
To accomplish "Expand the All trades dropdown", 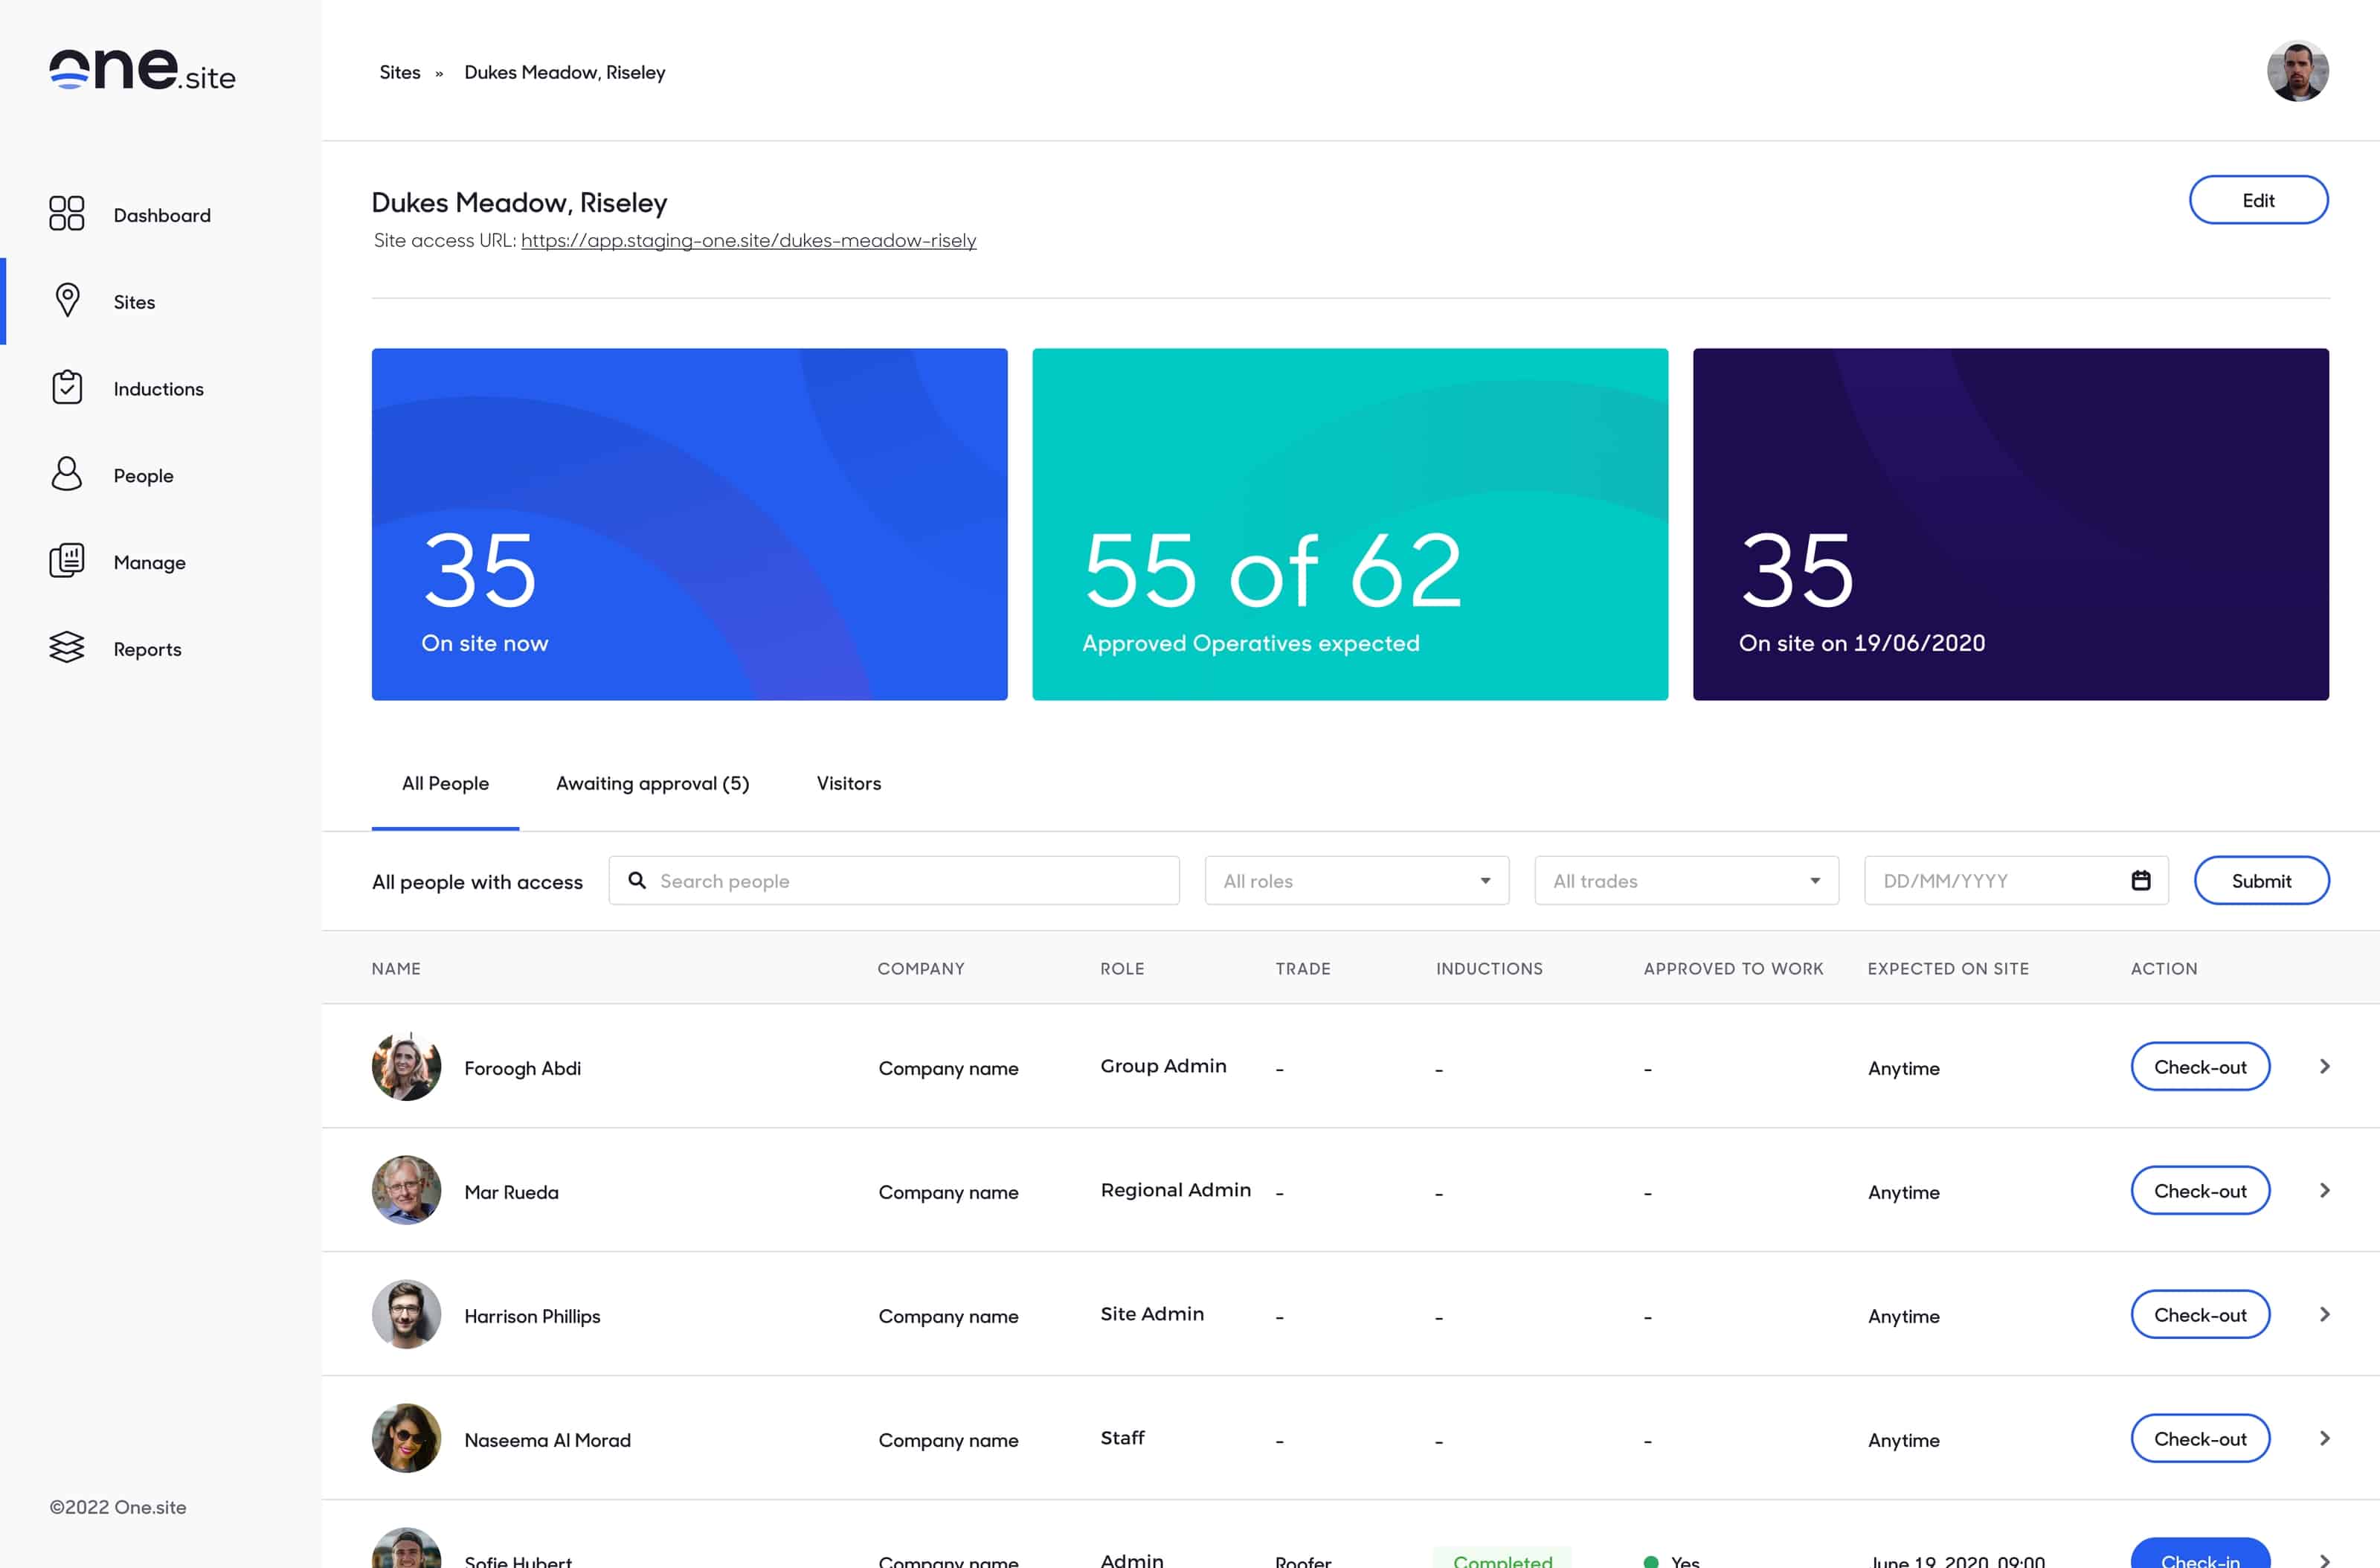I will [1686, 880].
